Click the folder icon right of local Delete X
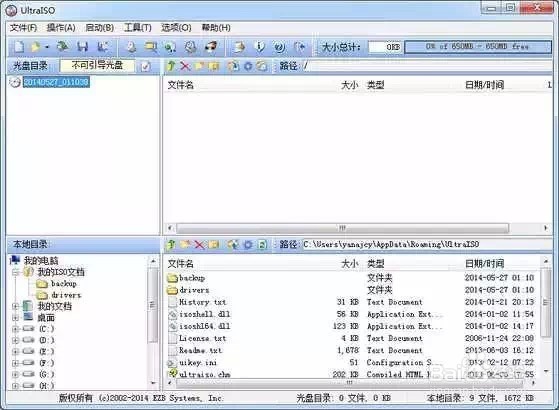The height and width of the screenshot is (410, 559). [x=214, y=244]
